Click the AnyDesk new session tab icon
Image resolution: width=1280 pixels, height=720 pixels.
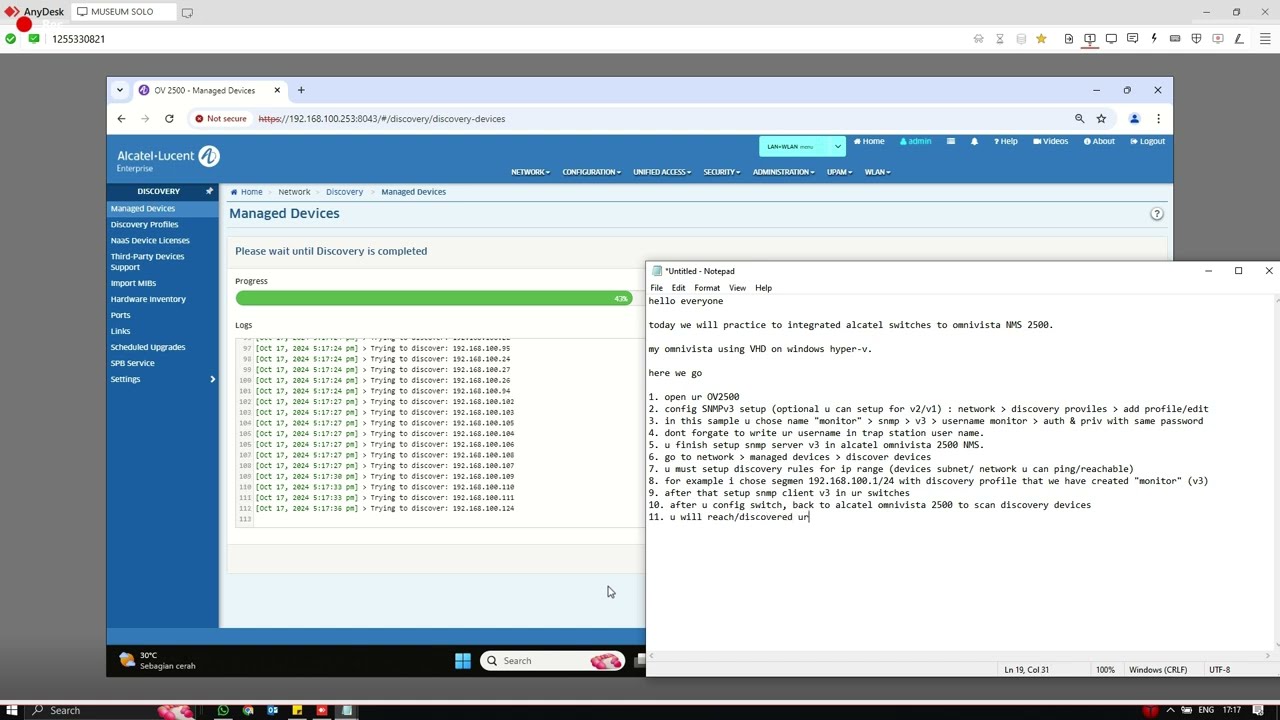(187, 12)
